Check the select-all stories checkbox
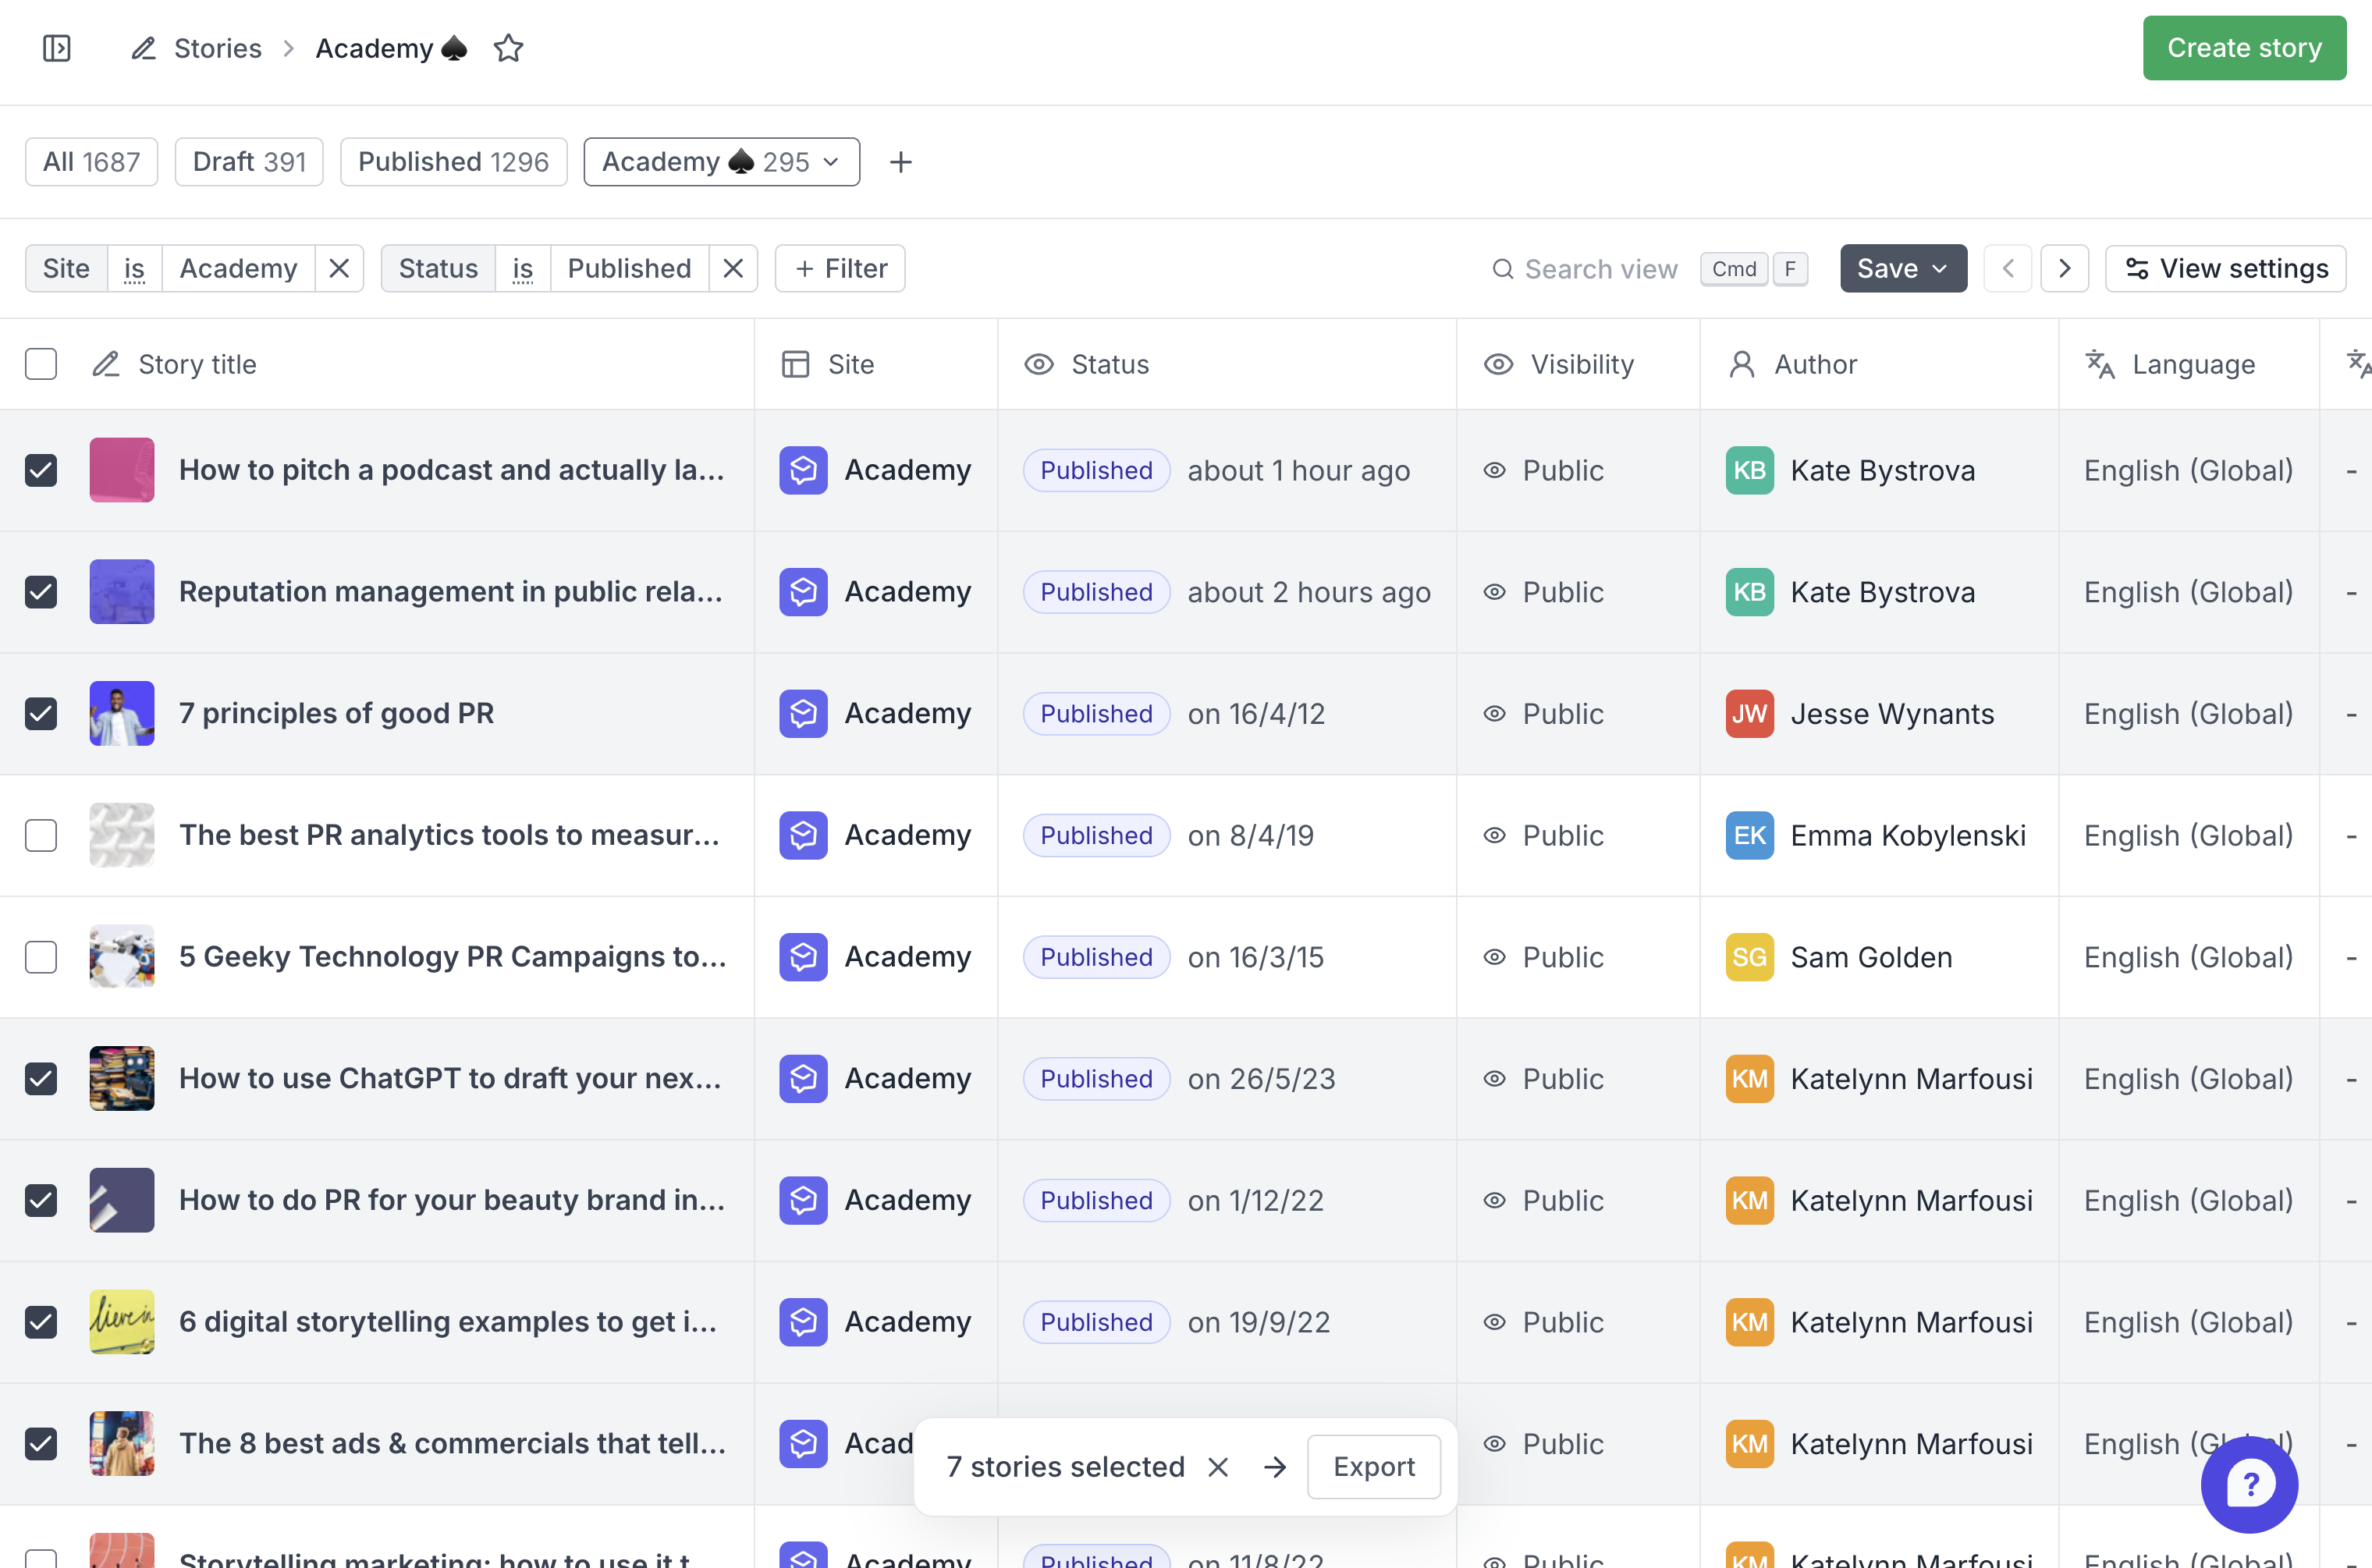The width and height of the screenshot is (2372, 1568). 41,364
